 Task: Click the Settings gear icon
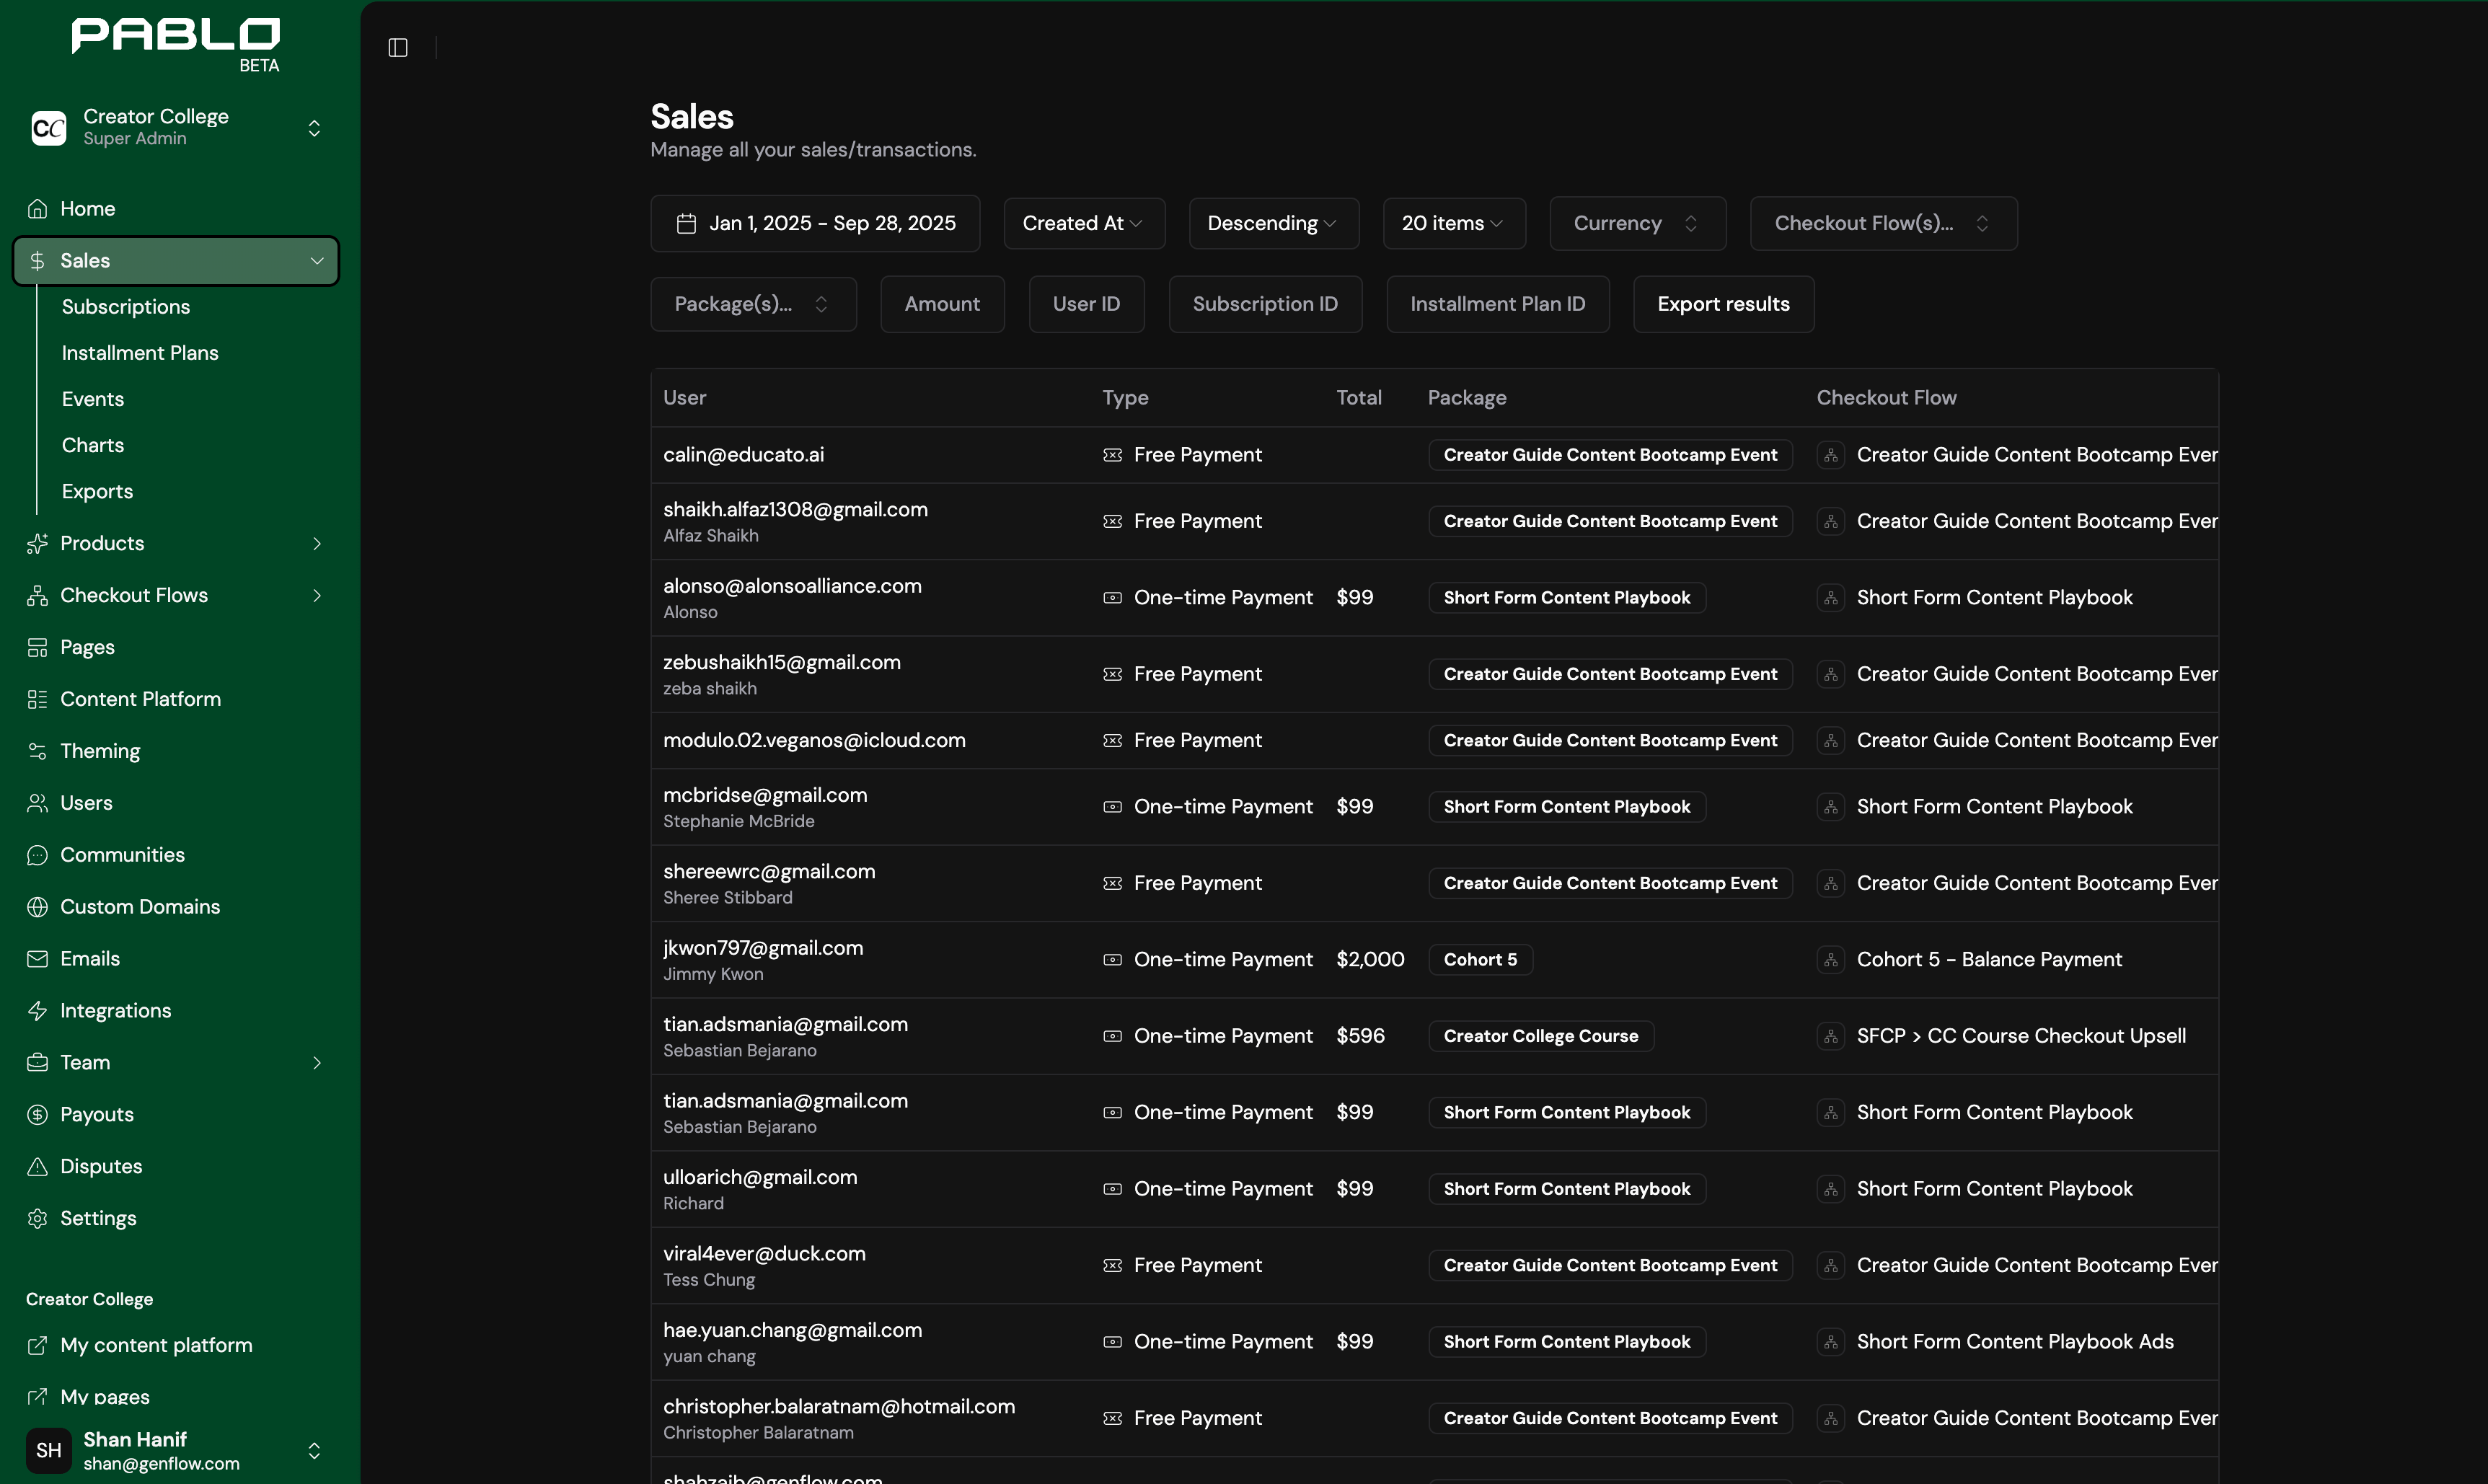(37, 1218)
